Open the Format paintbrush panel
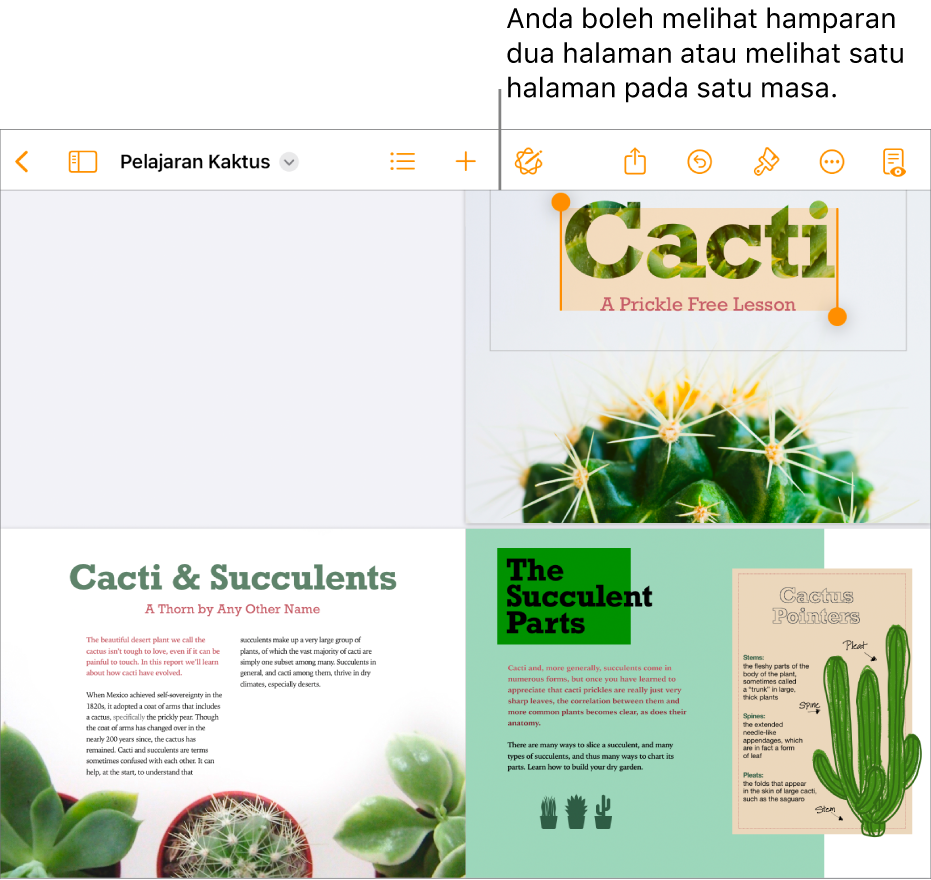The width and height of the screenshot is (931, 880). pyautogui.click(x=766, y=162)
